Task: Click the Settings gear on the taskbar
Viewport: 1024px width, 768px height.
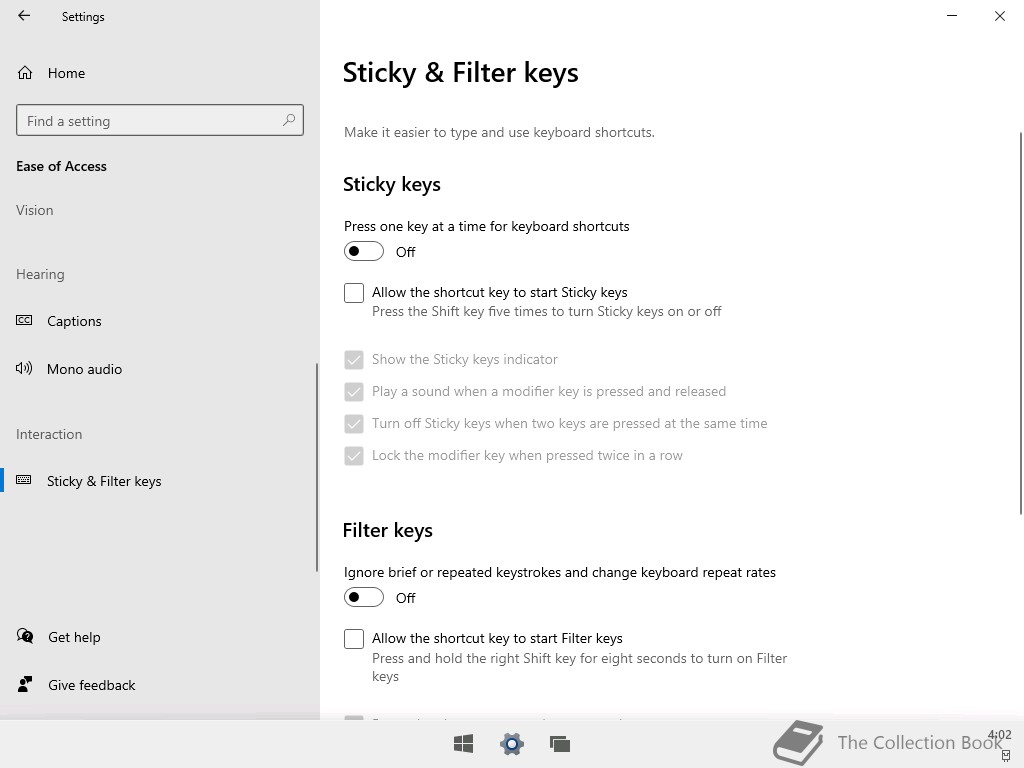Action: 512,743
